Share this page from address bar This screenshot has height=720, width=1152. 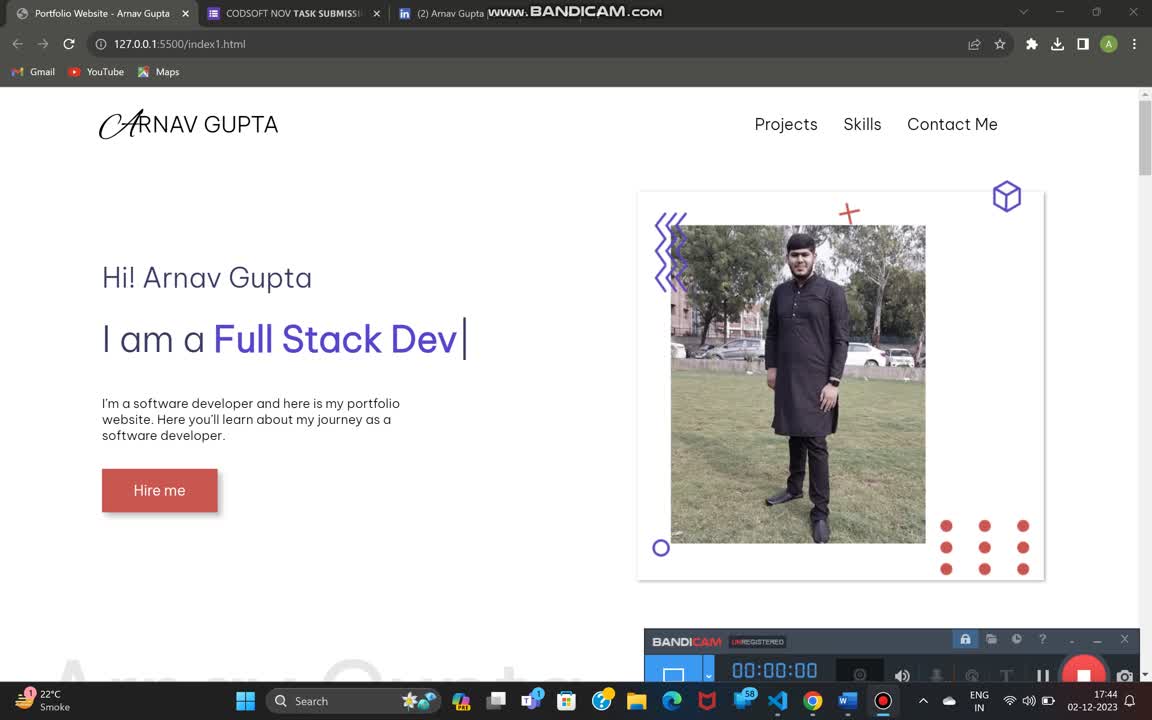coord(974,44)
